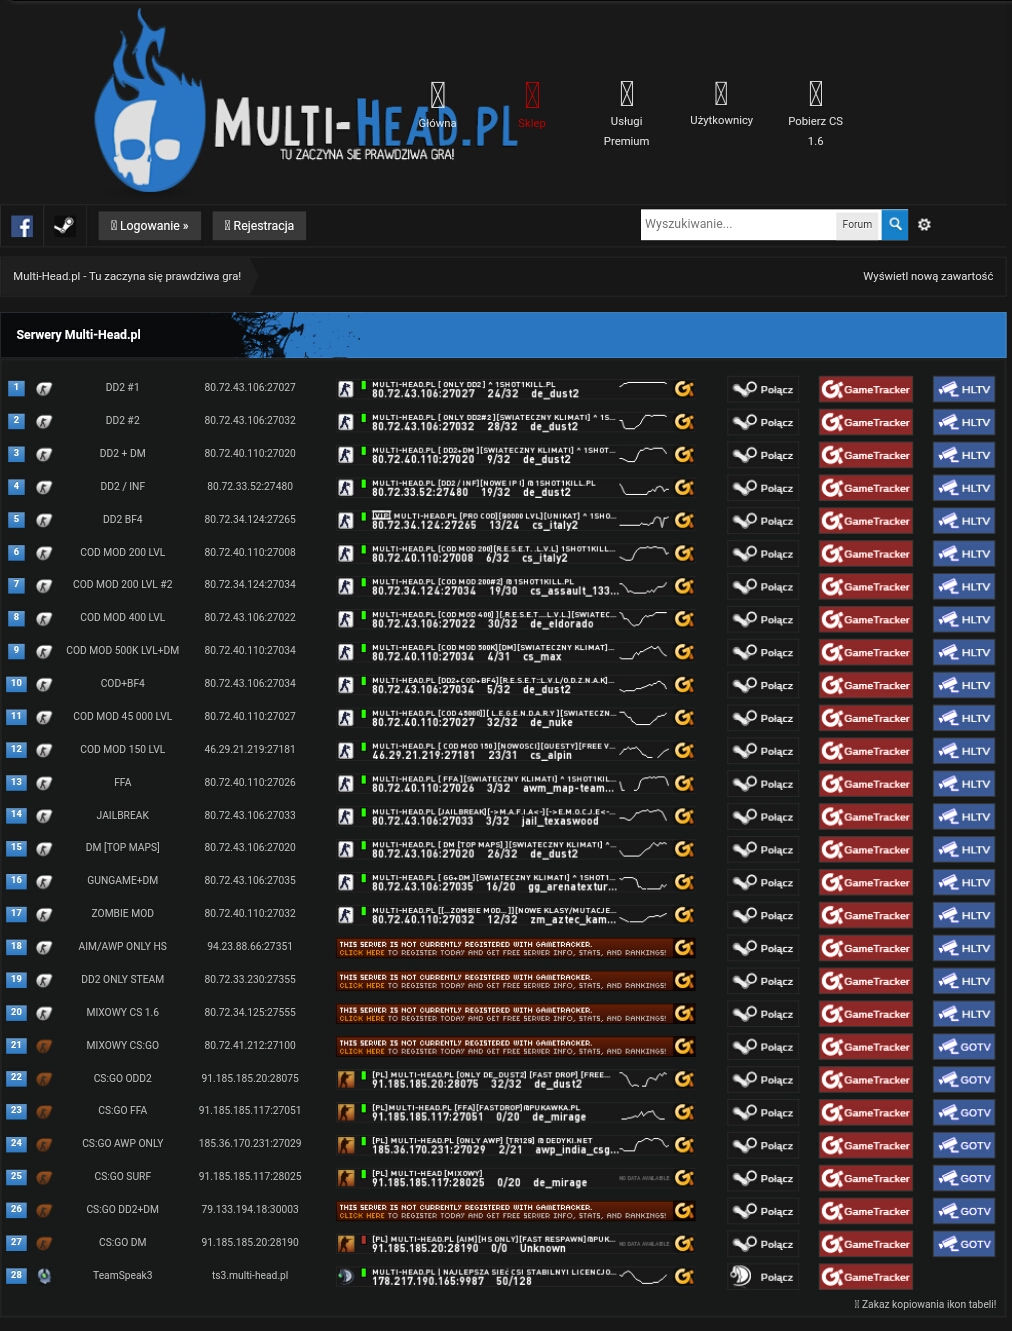The height and width of the screenshot is (1331, 1012).
Task: Open GOTV for CS:GO AWP ONLY
Action: click(964, 1146)
